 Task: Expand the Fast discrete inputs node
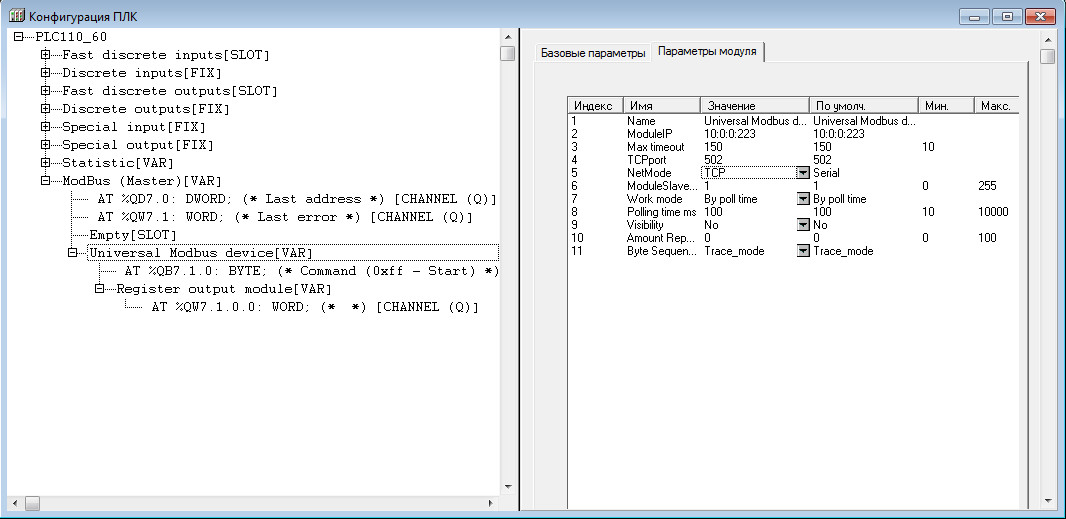(46, 55)
